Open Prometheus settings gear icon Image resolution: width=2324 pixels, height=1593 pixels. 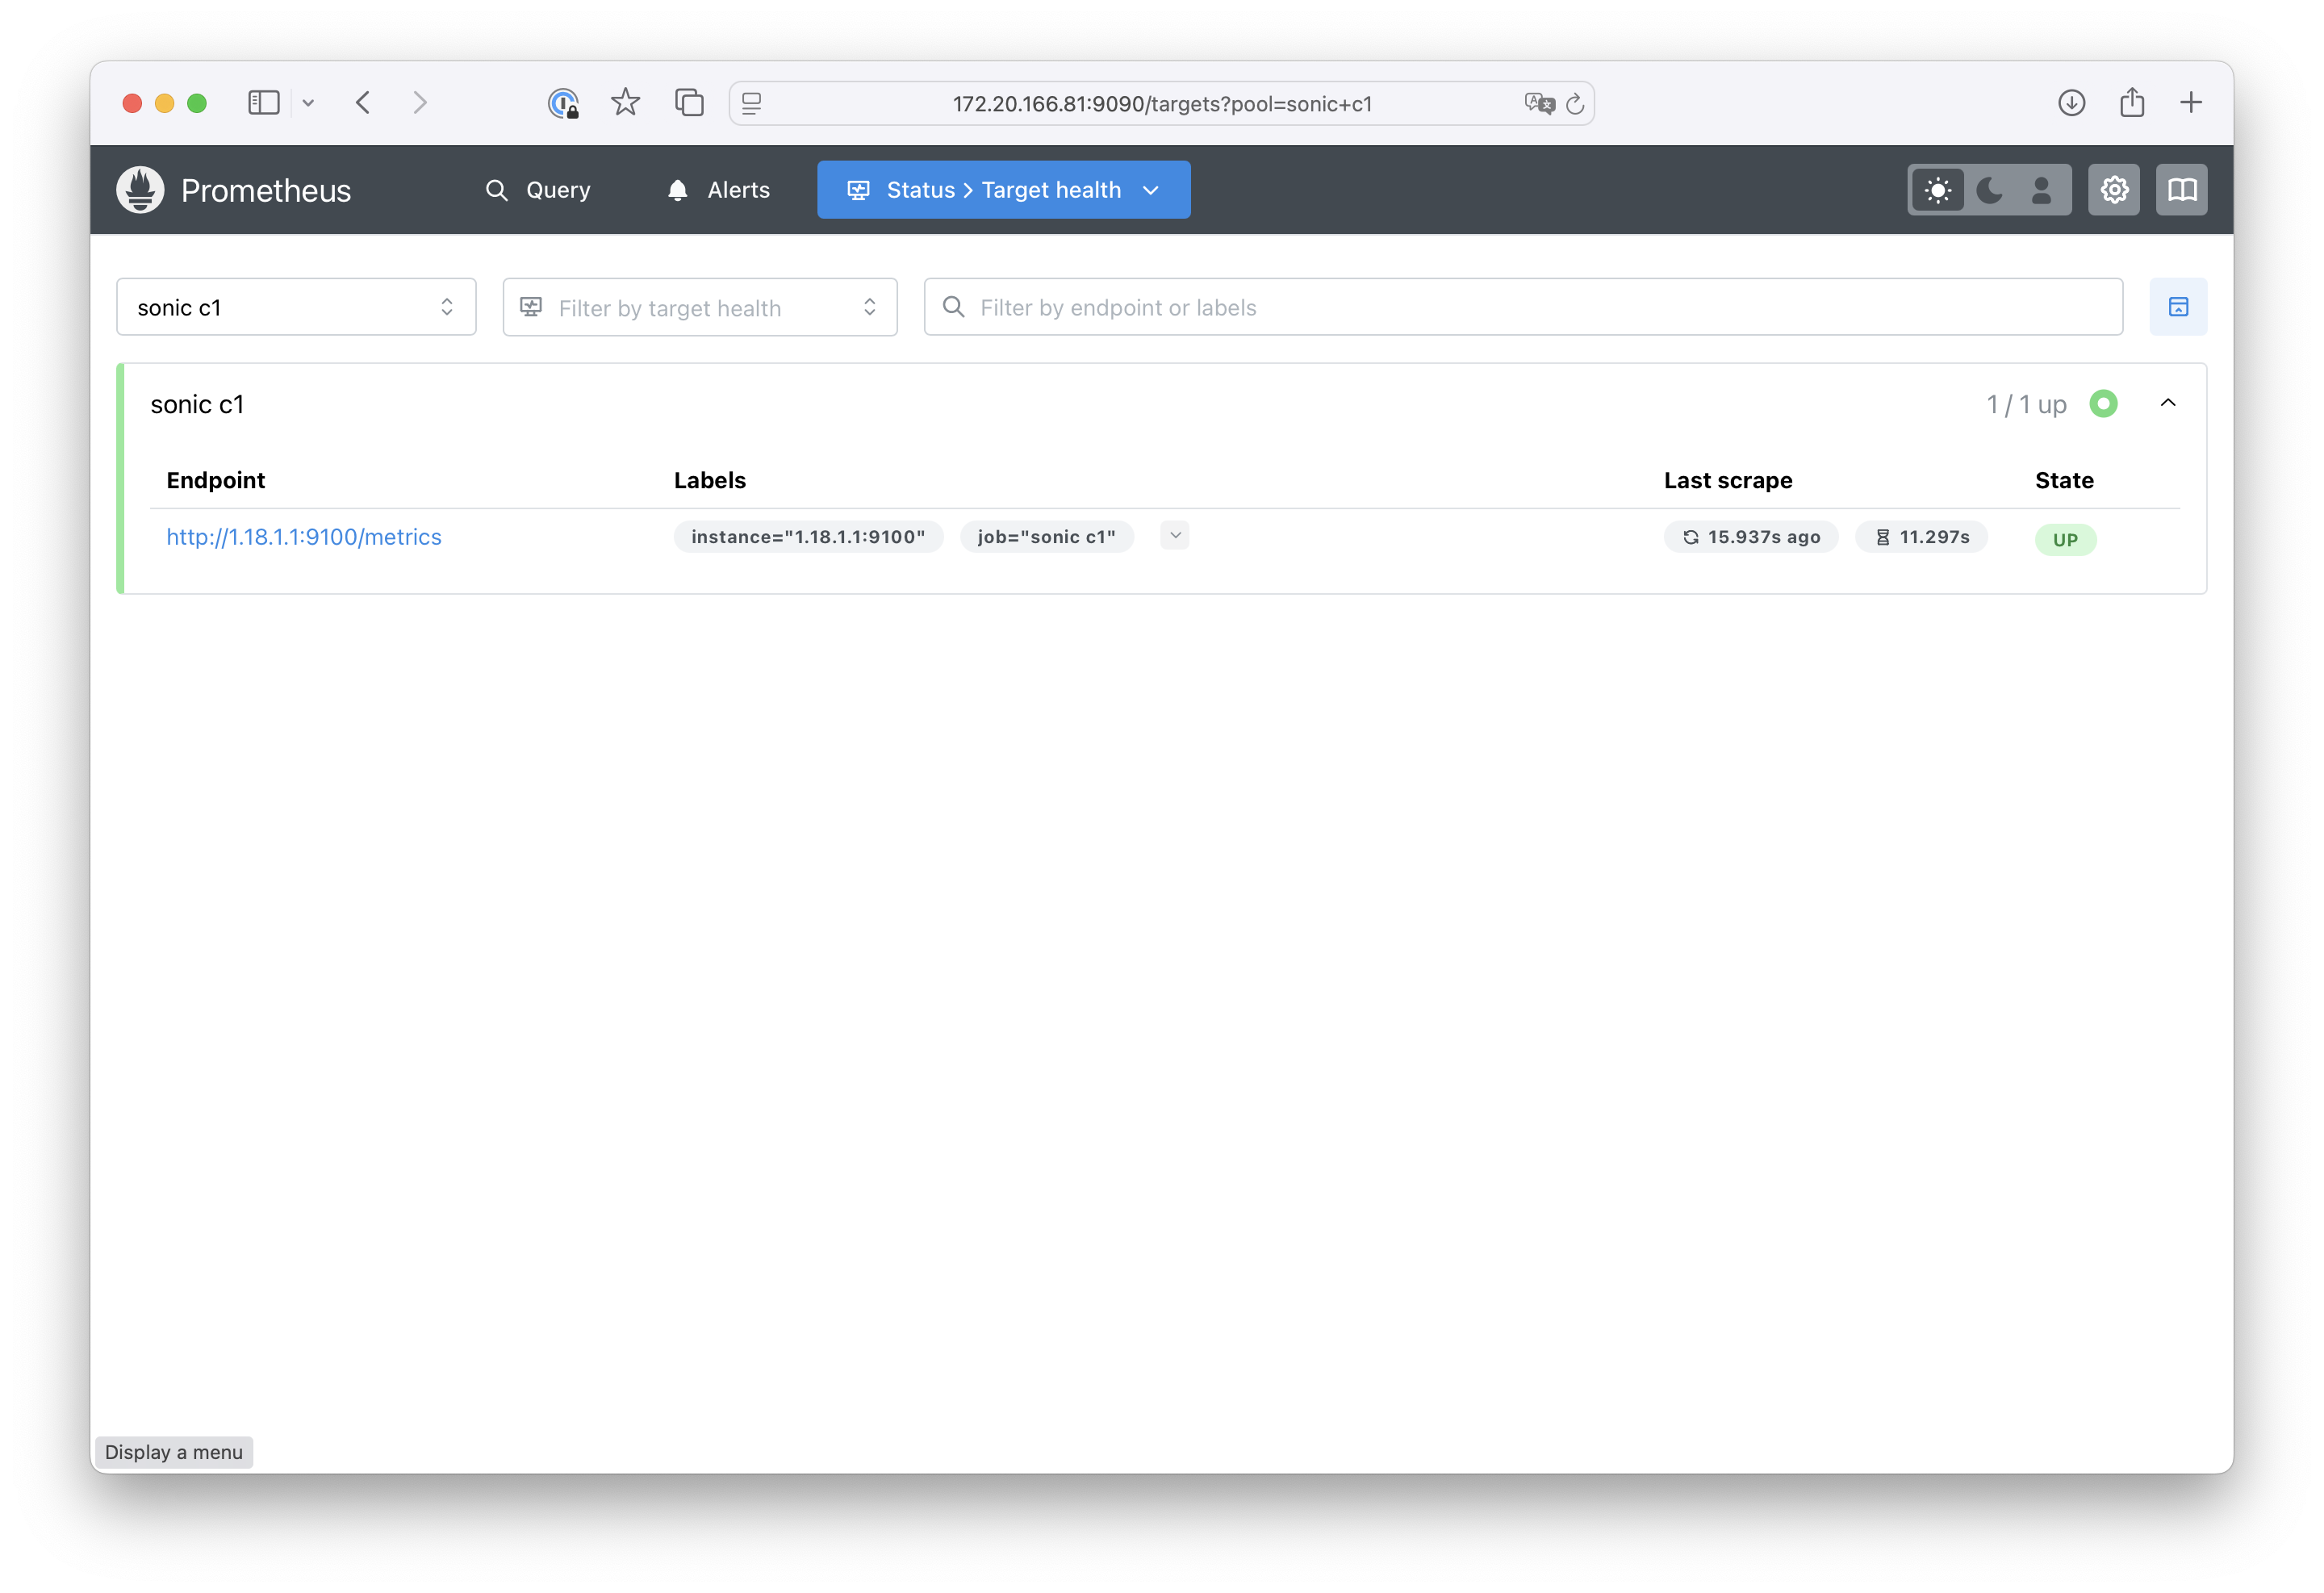click(2113, 190)
